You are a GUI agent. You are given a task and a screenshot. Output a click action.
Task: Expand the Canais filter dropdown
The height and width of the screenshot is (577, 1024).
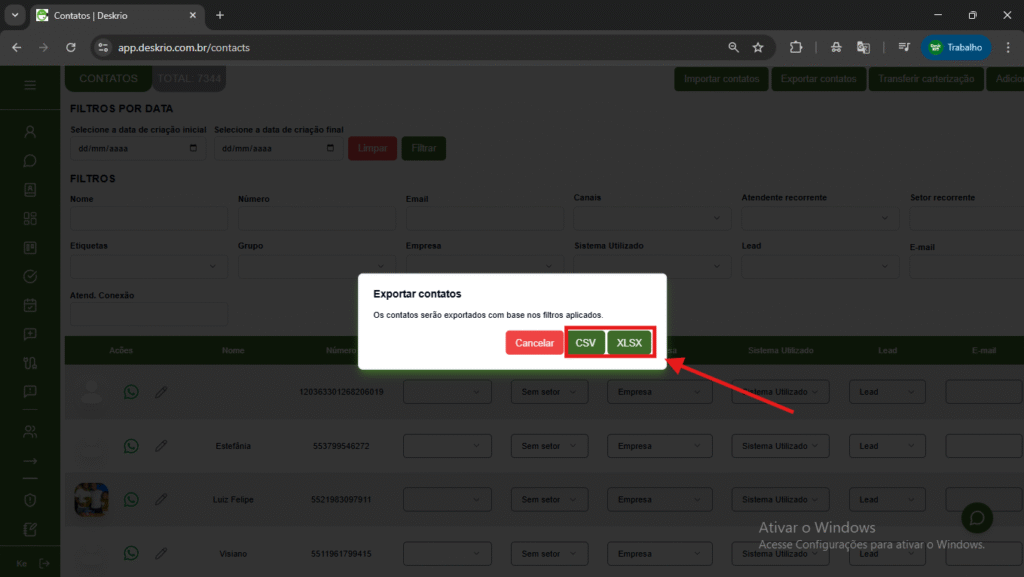652,218
